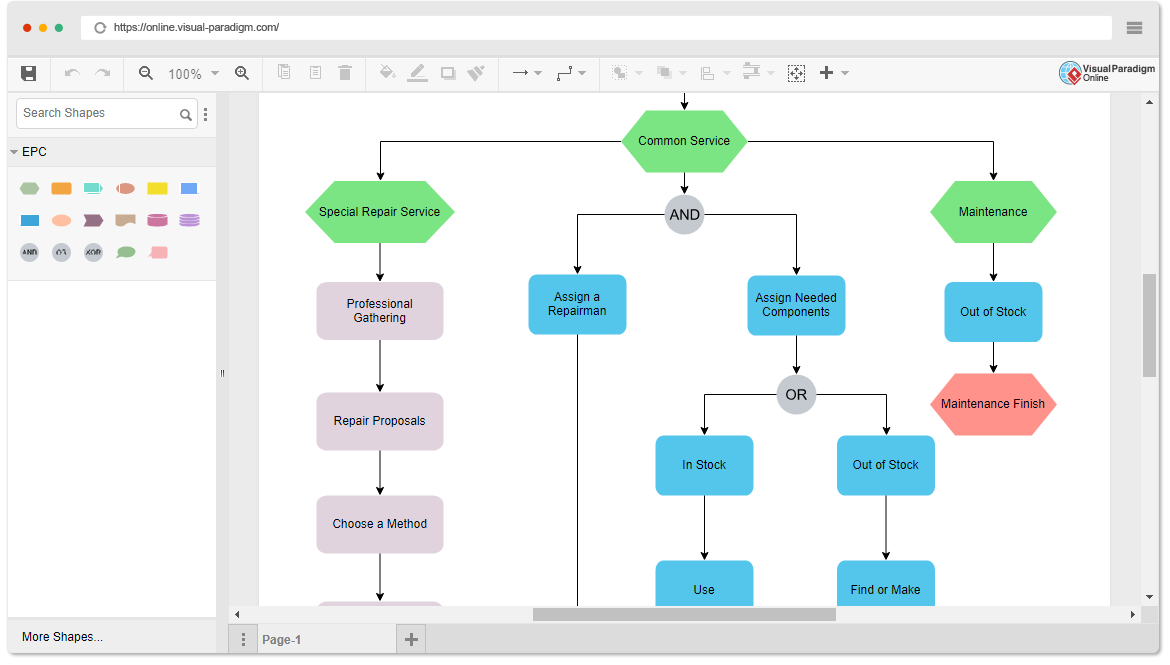
Task: Save the diagram
Action: pyautogui.click(x=28, y=72)
